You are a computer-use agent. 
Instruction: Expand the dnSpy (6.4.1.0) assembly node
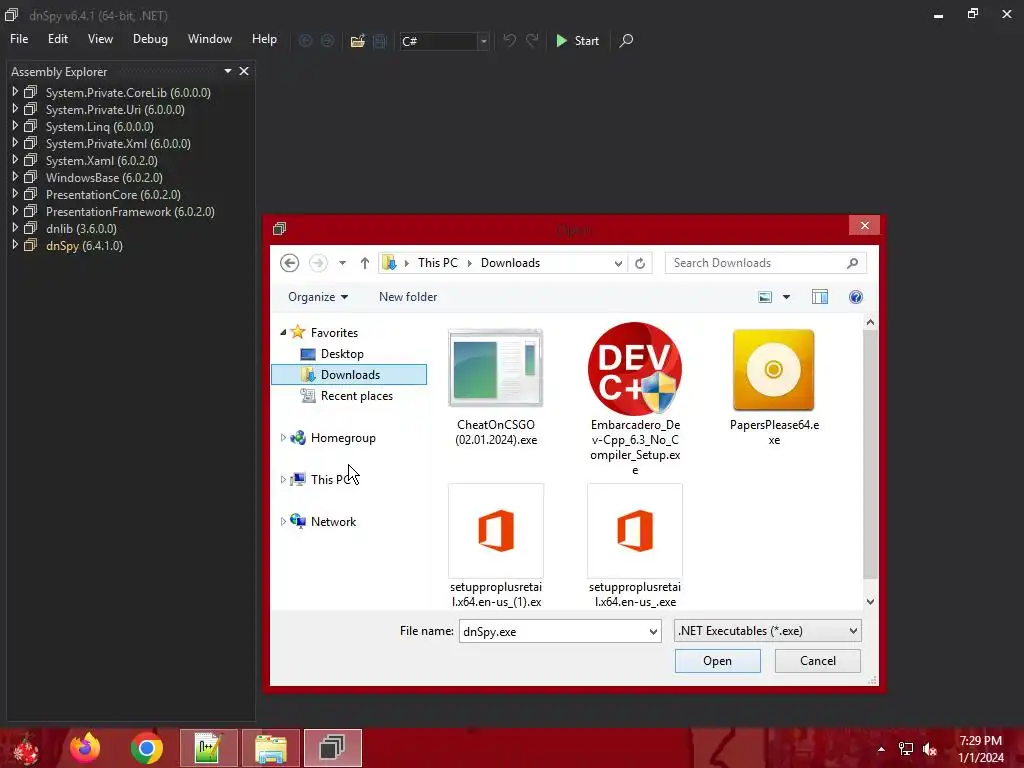[15, 245]
